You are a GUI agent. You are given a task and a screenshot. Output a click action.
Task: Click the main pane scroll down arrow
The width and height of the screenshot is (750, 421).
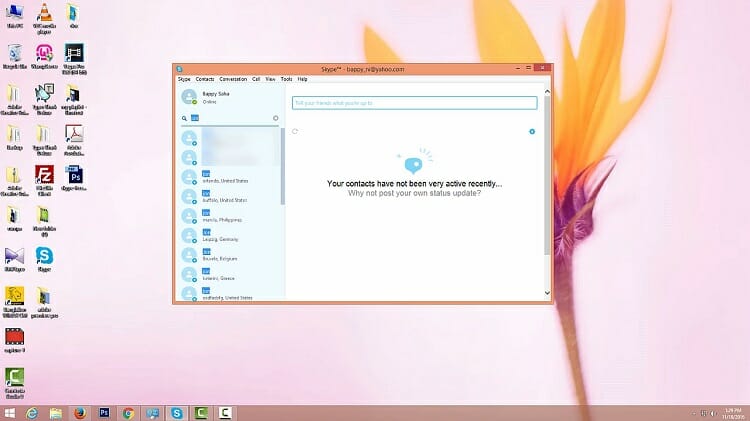547,293
